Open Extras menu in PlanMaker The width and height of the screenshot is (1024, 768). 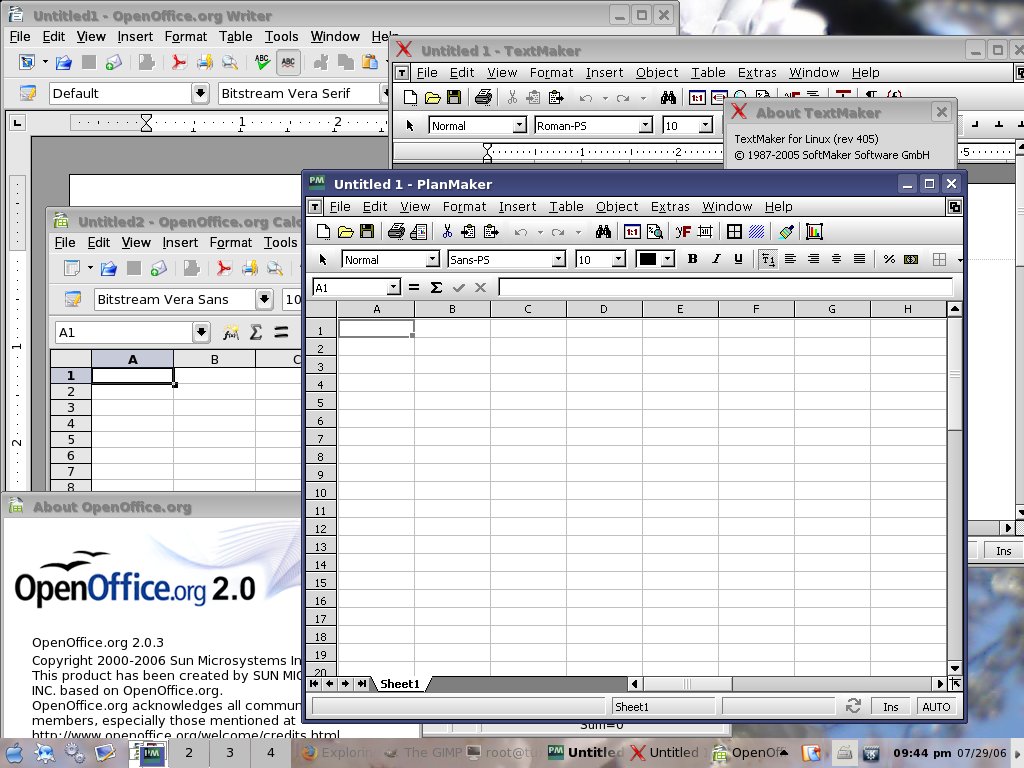670,206
